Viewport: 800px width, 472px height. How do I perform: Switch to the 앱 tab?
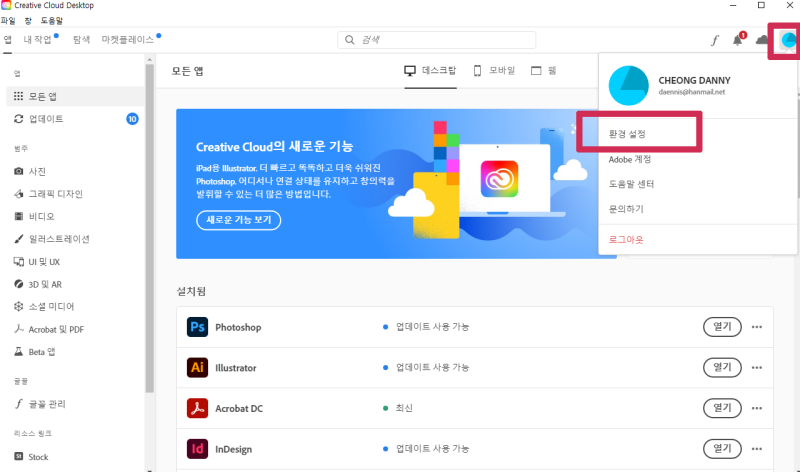point(8,40)
